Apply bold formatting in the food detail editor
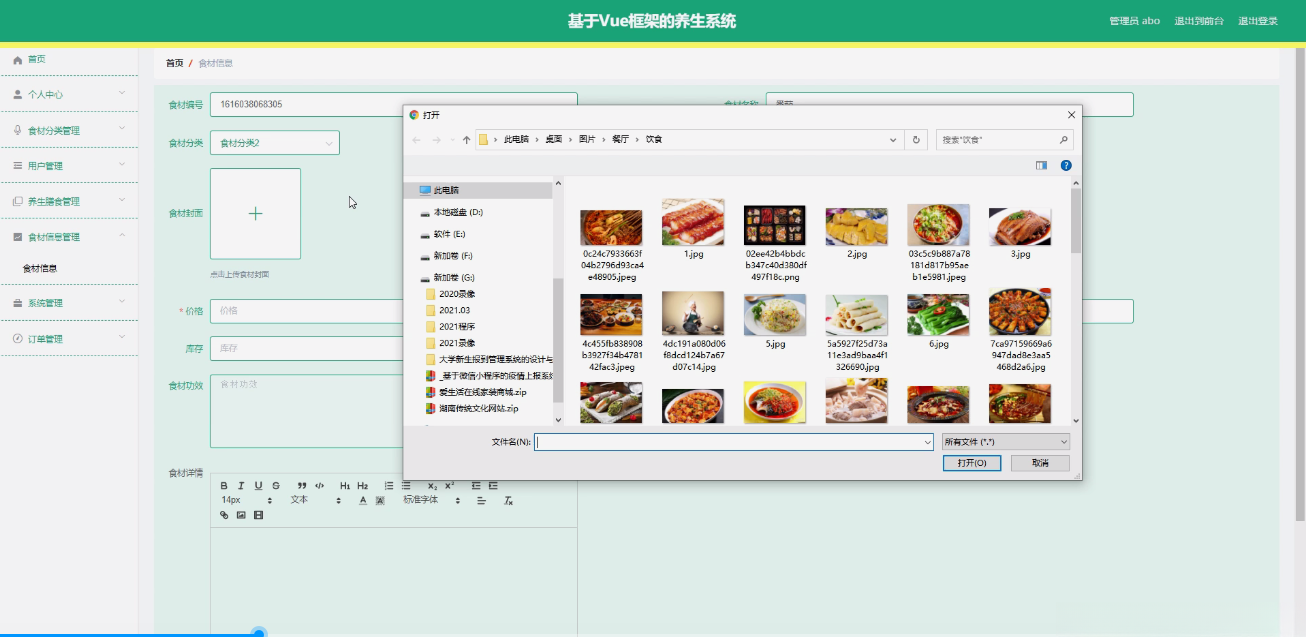 pos(224,487)
